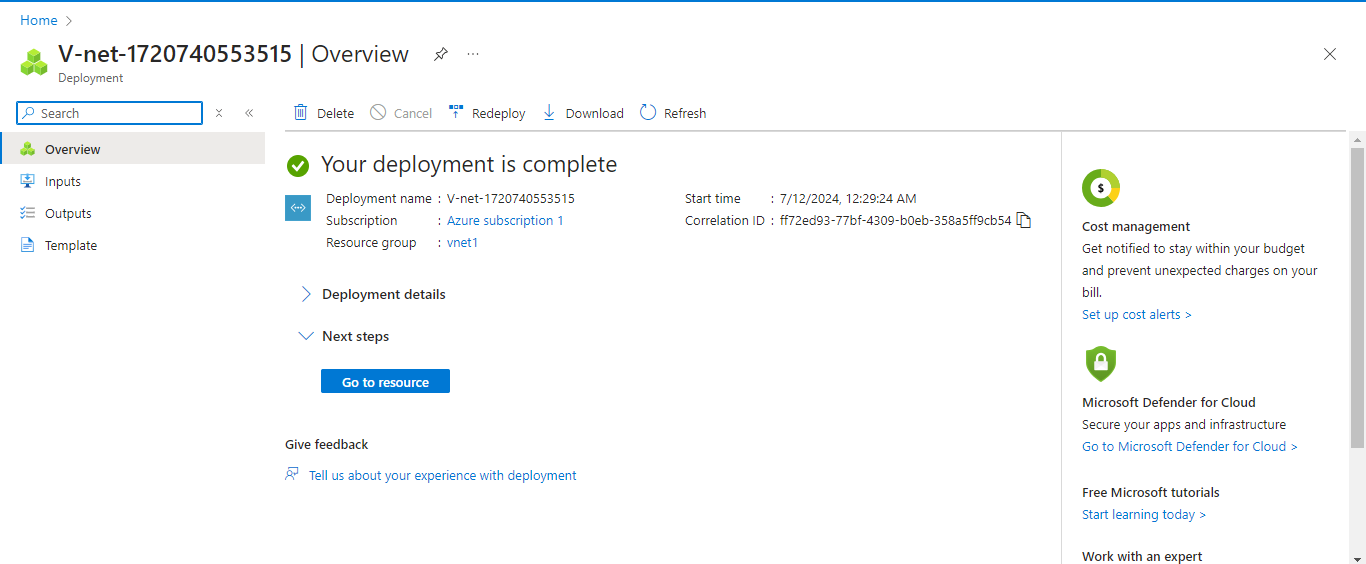Click deployment name value V-net-1720740553515
Screen dimensions: 1366x564
511,198
